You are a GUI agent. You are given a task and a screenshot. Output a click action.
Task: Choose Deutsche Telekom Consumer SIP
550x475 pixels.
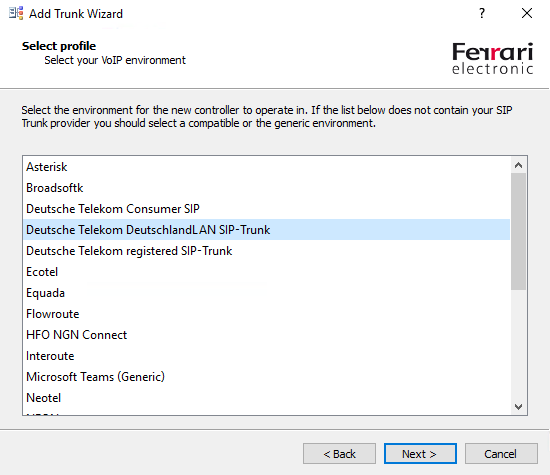(266, 209)
